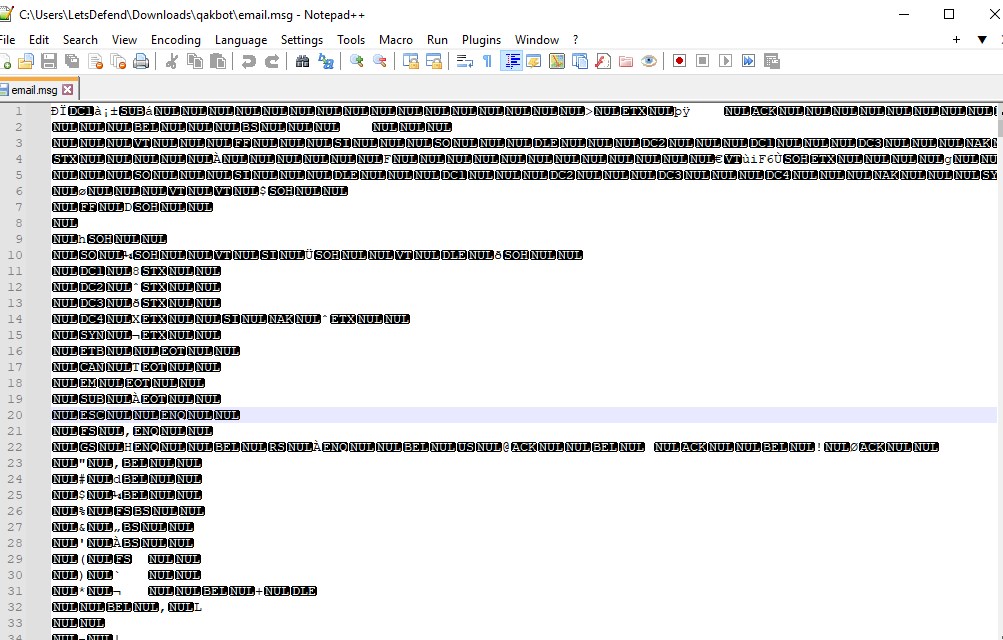Open the File menu
Viewport: 1003px width, 640px height.
pos(7,40)
